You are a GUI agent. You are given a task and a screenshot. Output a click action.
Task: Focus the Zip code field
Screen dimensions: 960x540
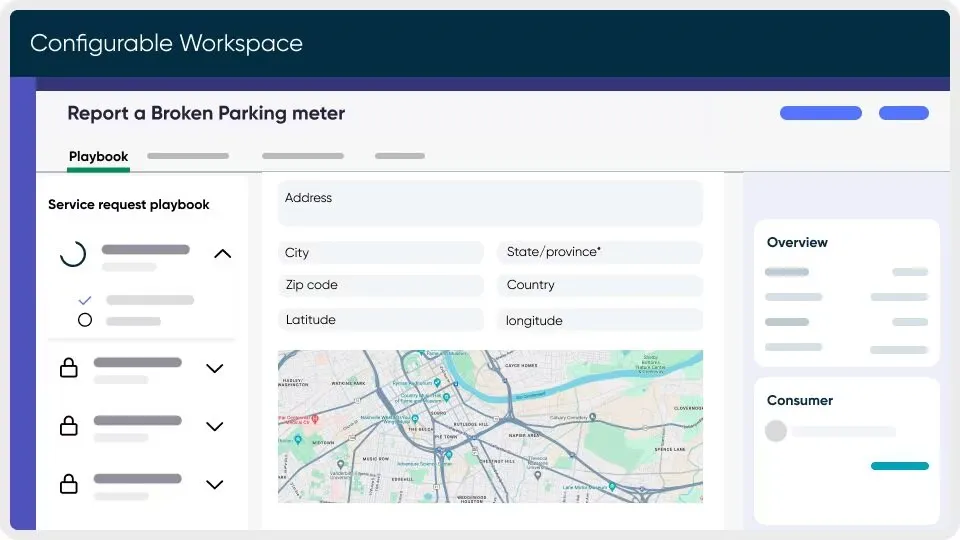[380, 285]
